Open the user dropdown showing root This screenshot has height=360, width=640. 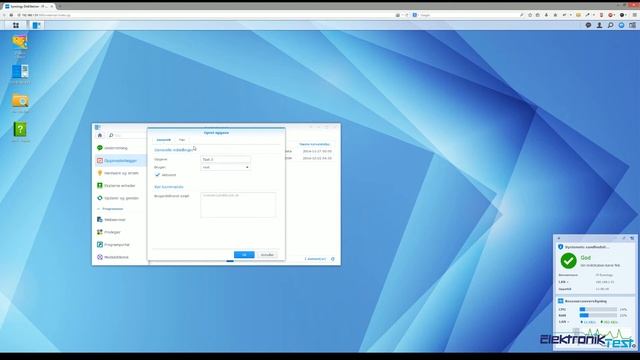(x=225, y=167)
